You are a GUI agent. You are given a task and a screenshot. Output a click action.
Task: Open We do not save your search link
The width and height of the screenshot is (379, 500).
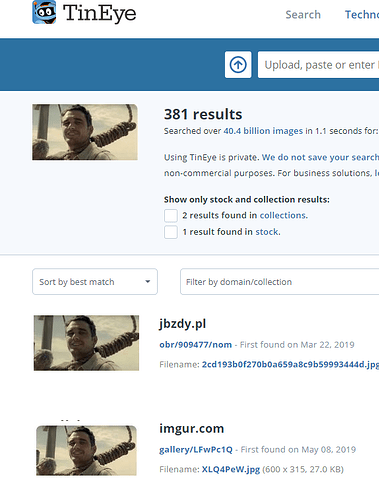point(320,157)
